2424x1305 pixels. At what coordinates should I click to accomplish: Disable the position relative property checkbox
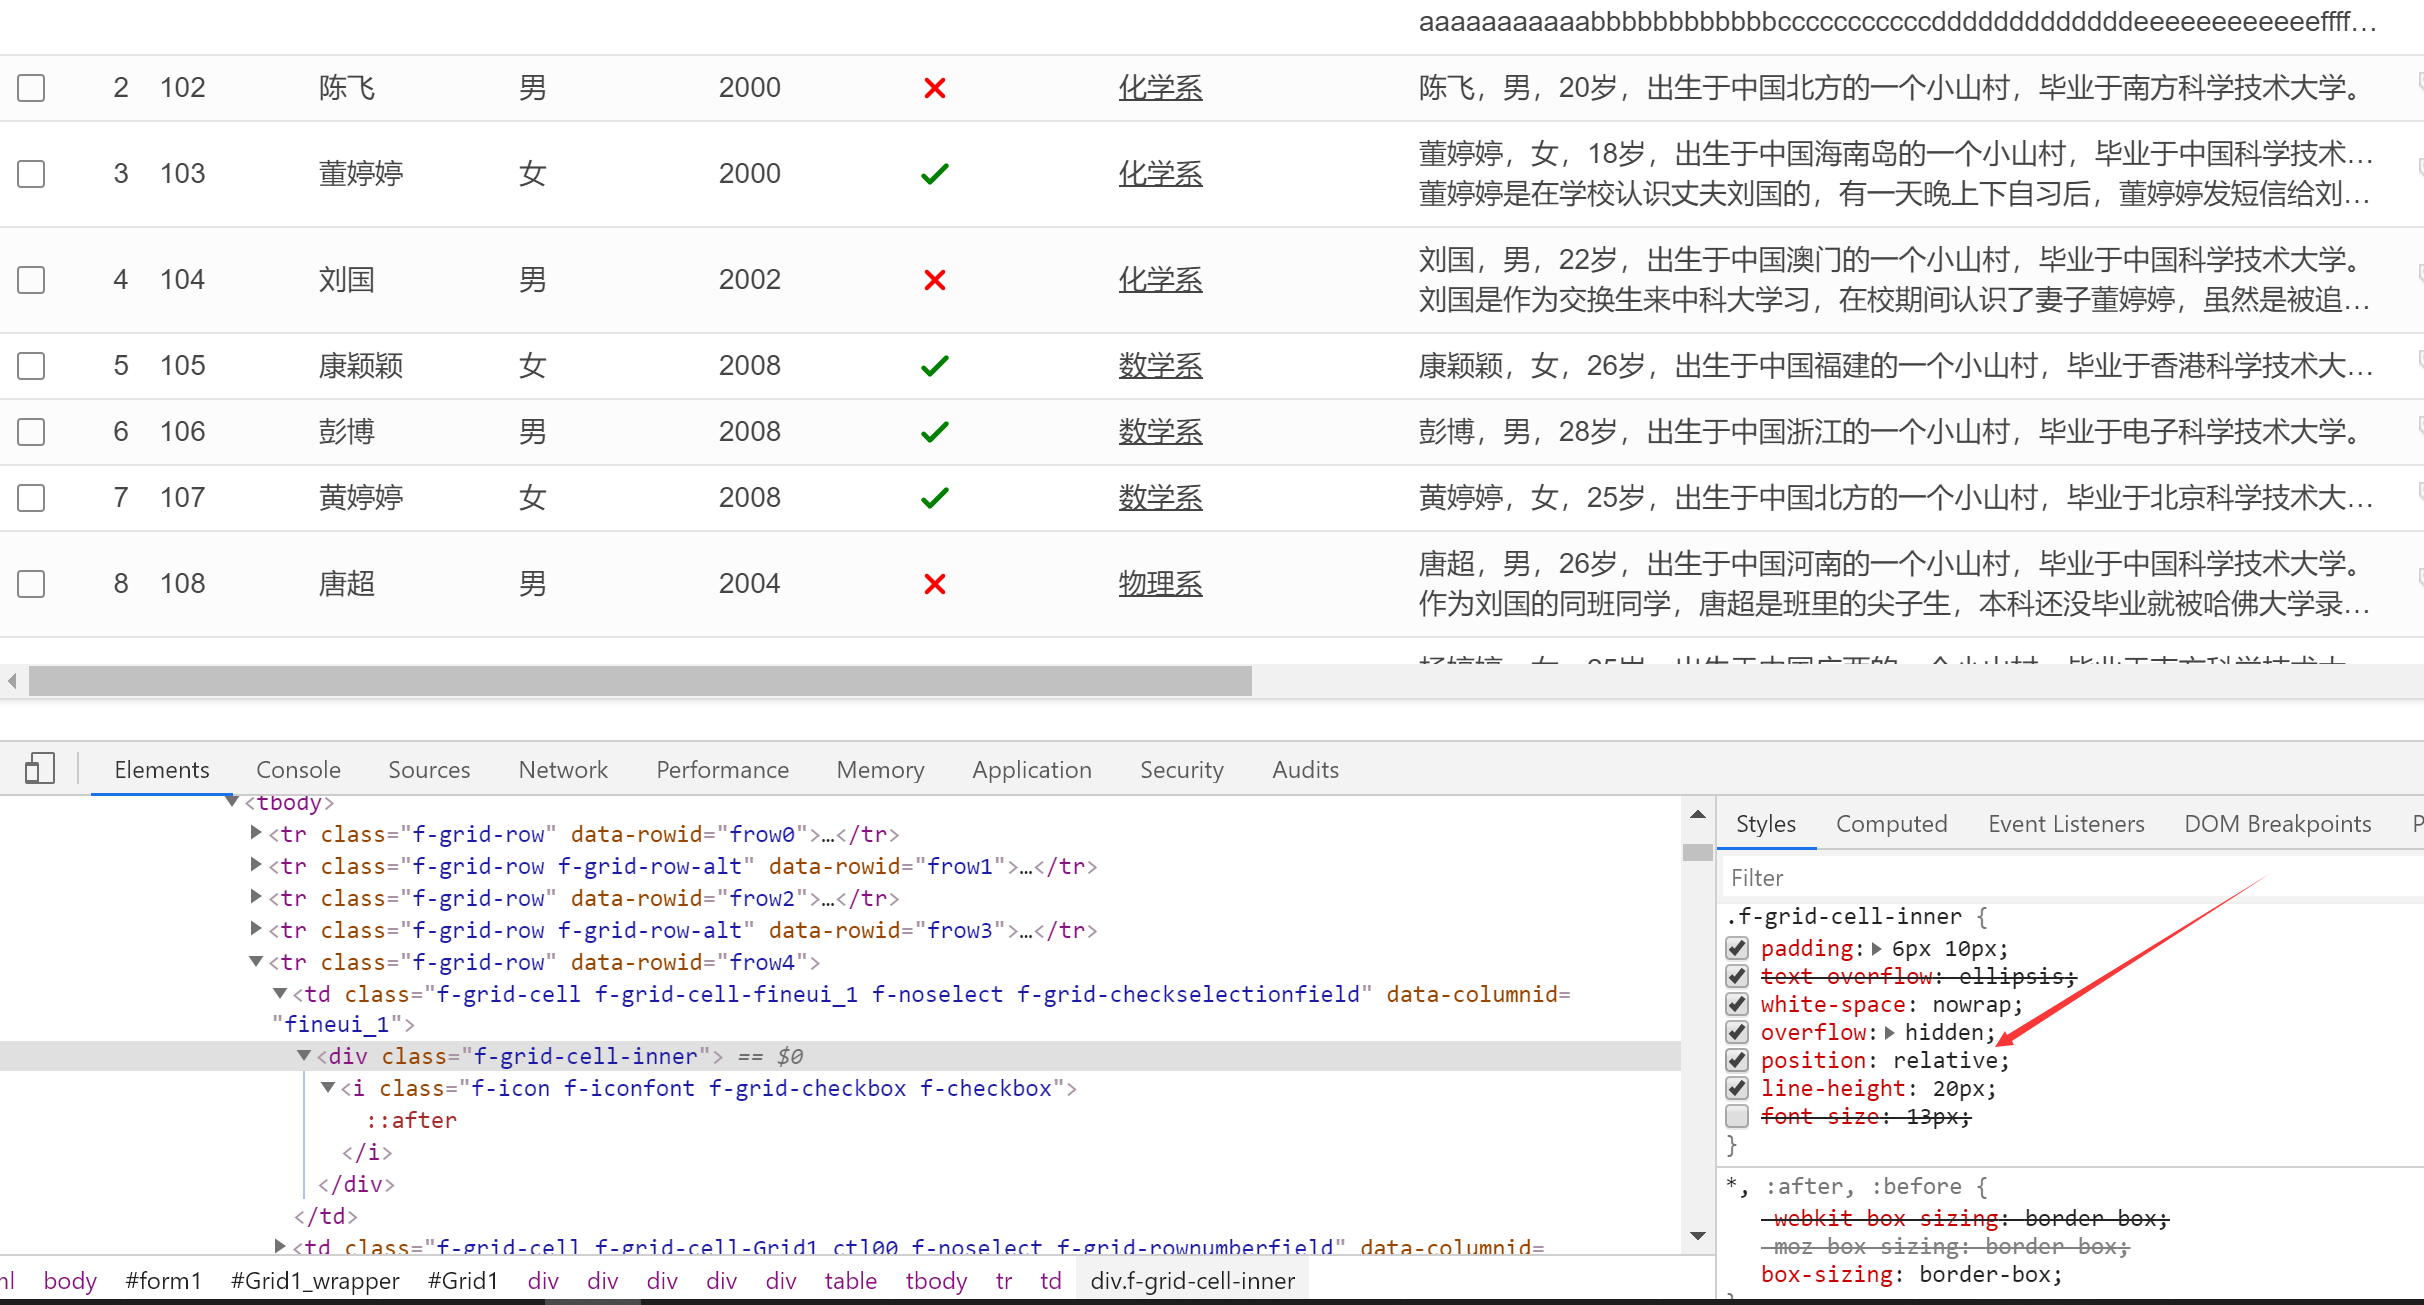[1737, 1060]
